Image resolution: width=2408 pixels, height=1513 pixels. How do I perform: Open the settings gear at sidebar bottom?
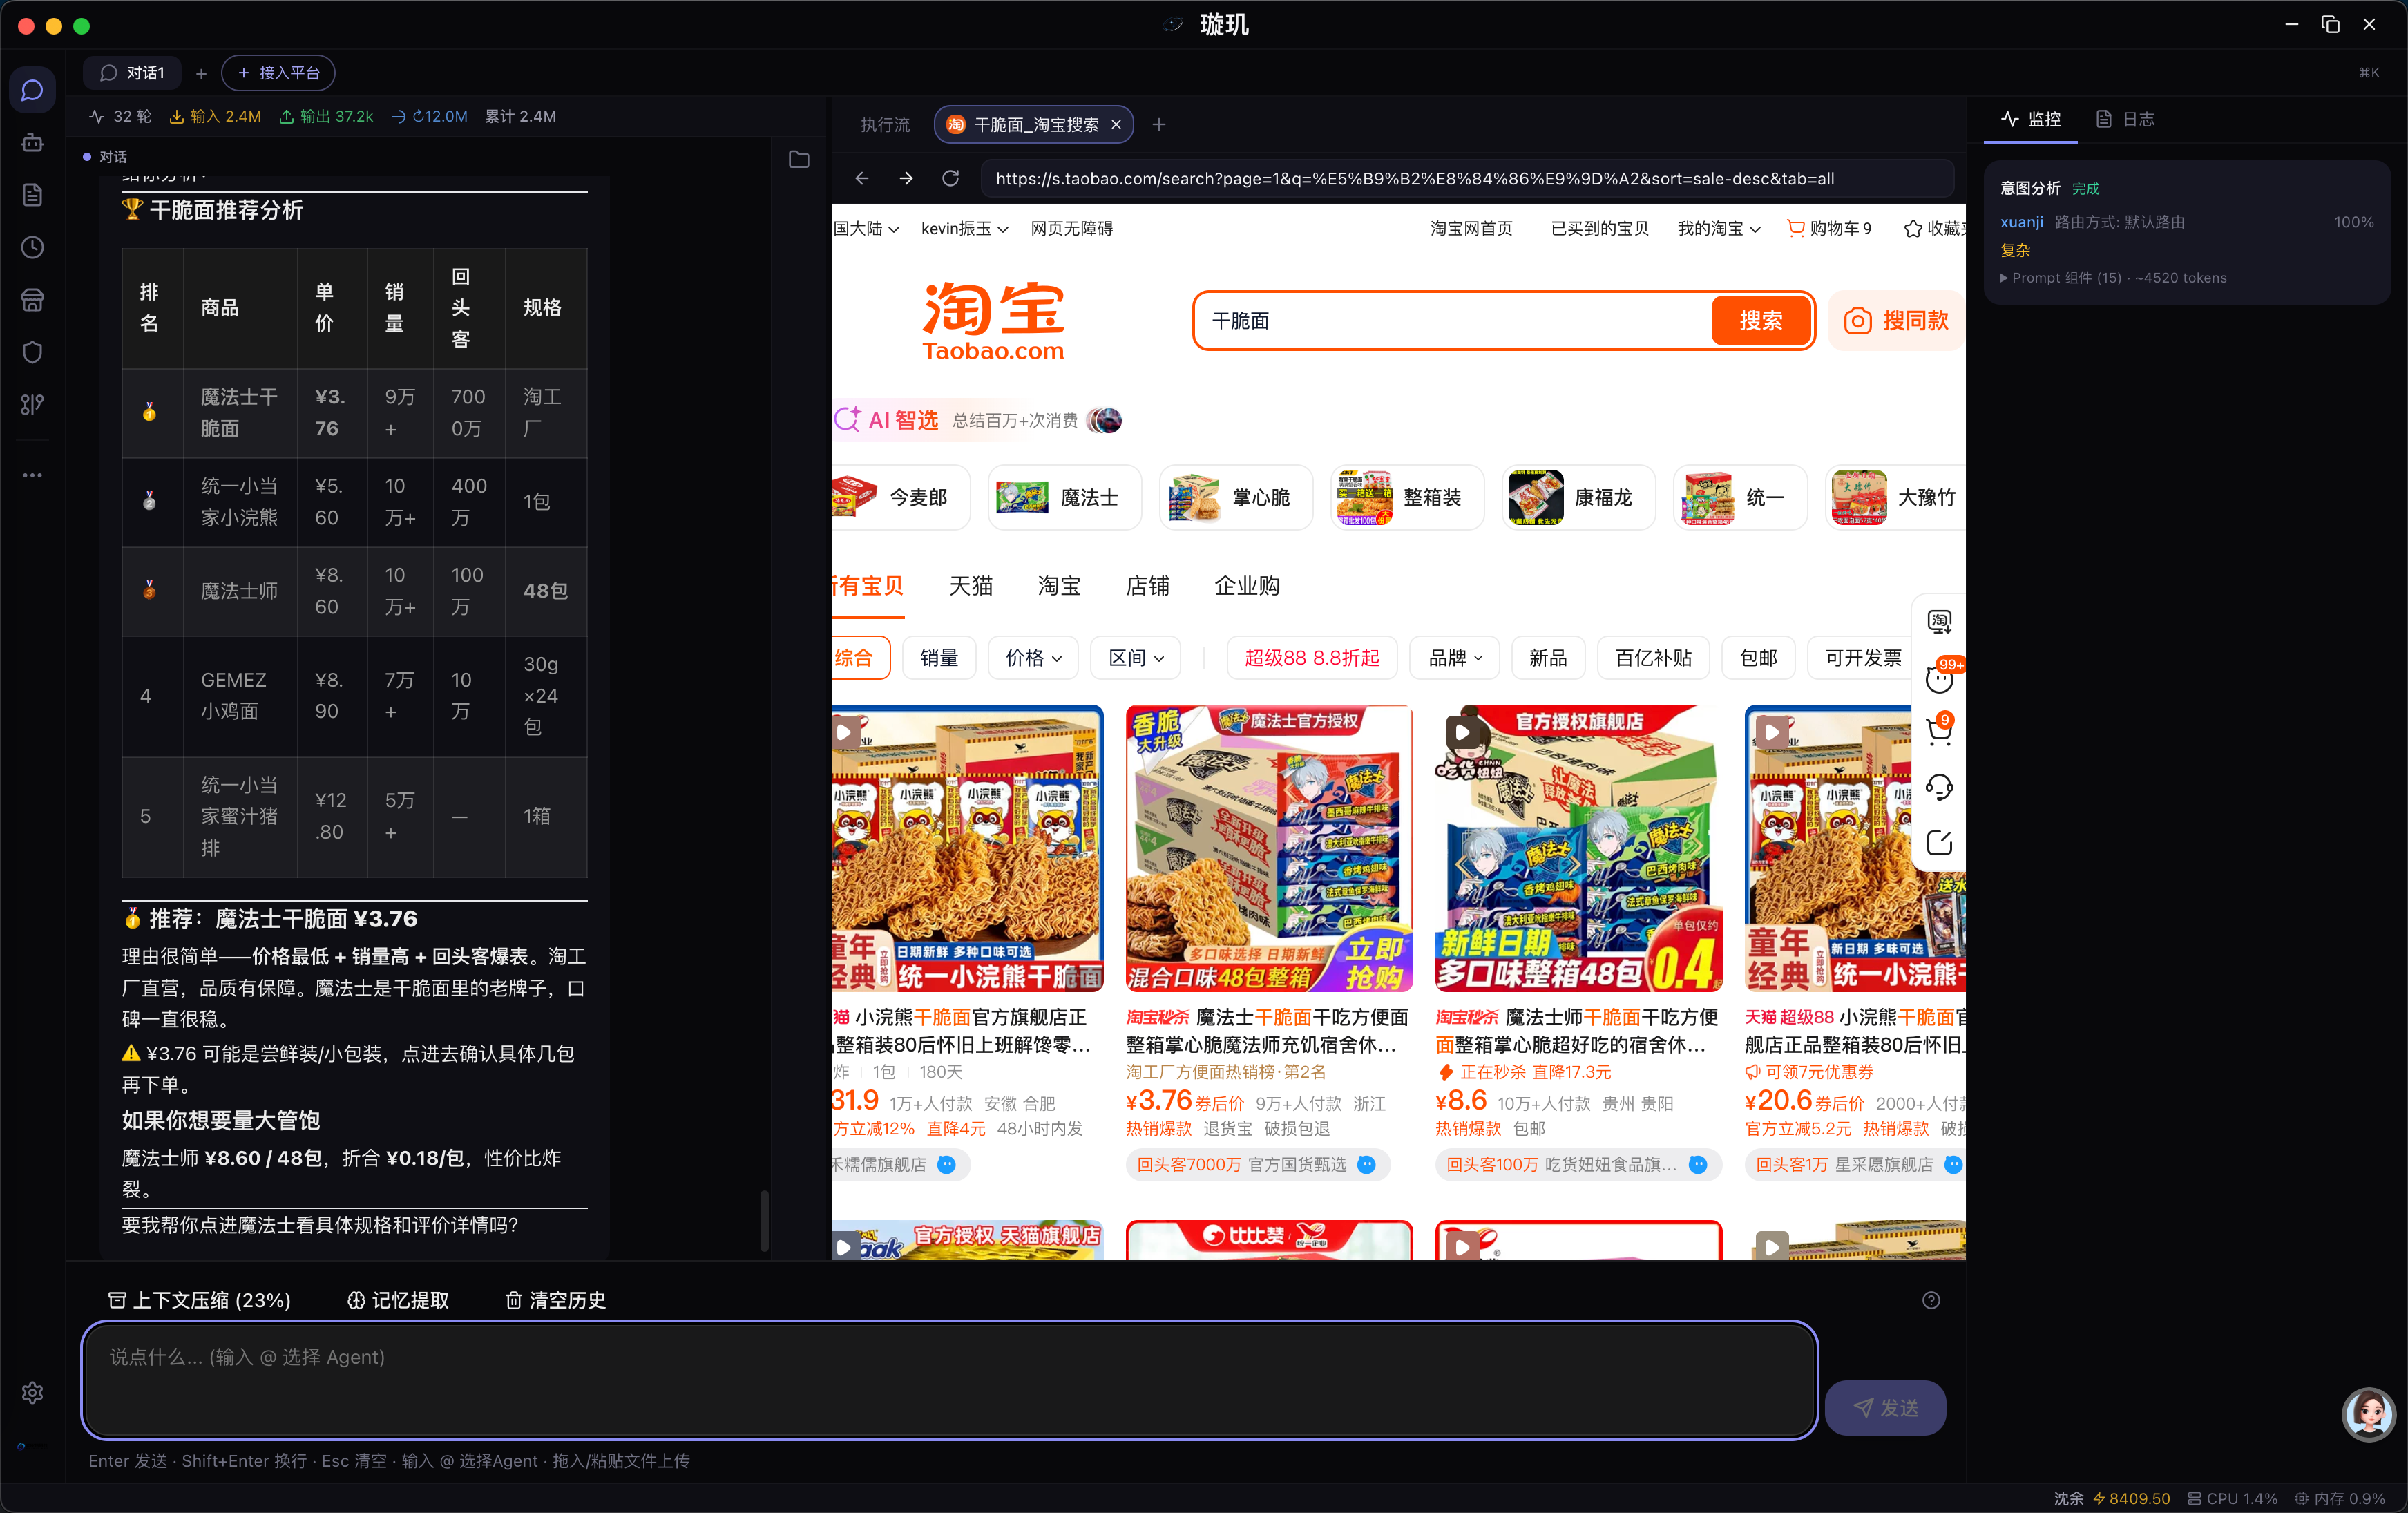pyautogui.click(x=32, y=1393)
